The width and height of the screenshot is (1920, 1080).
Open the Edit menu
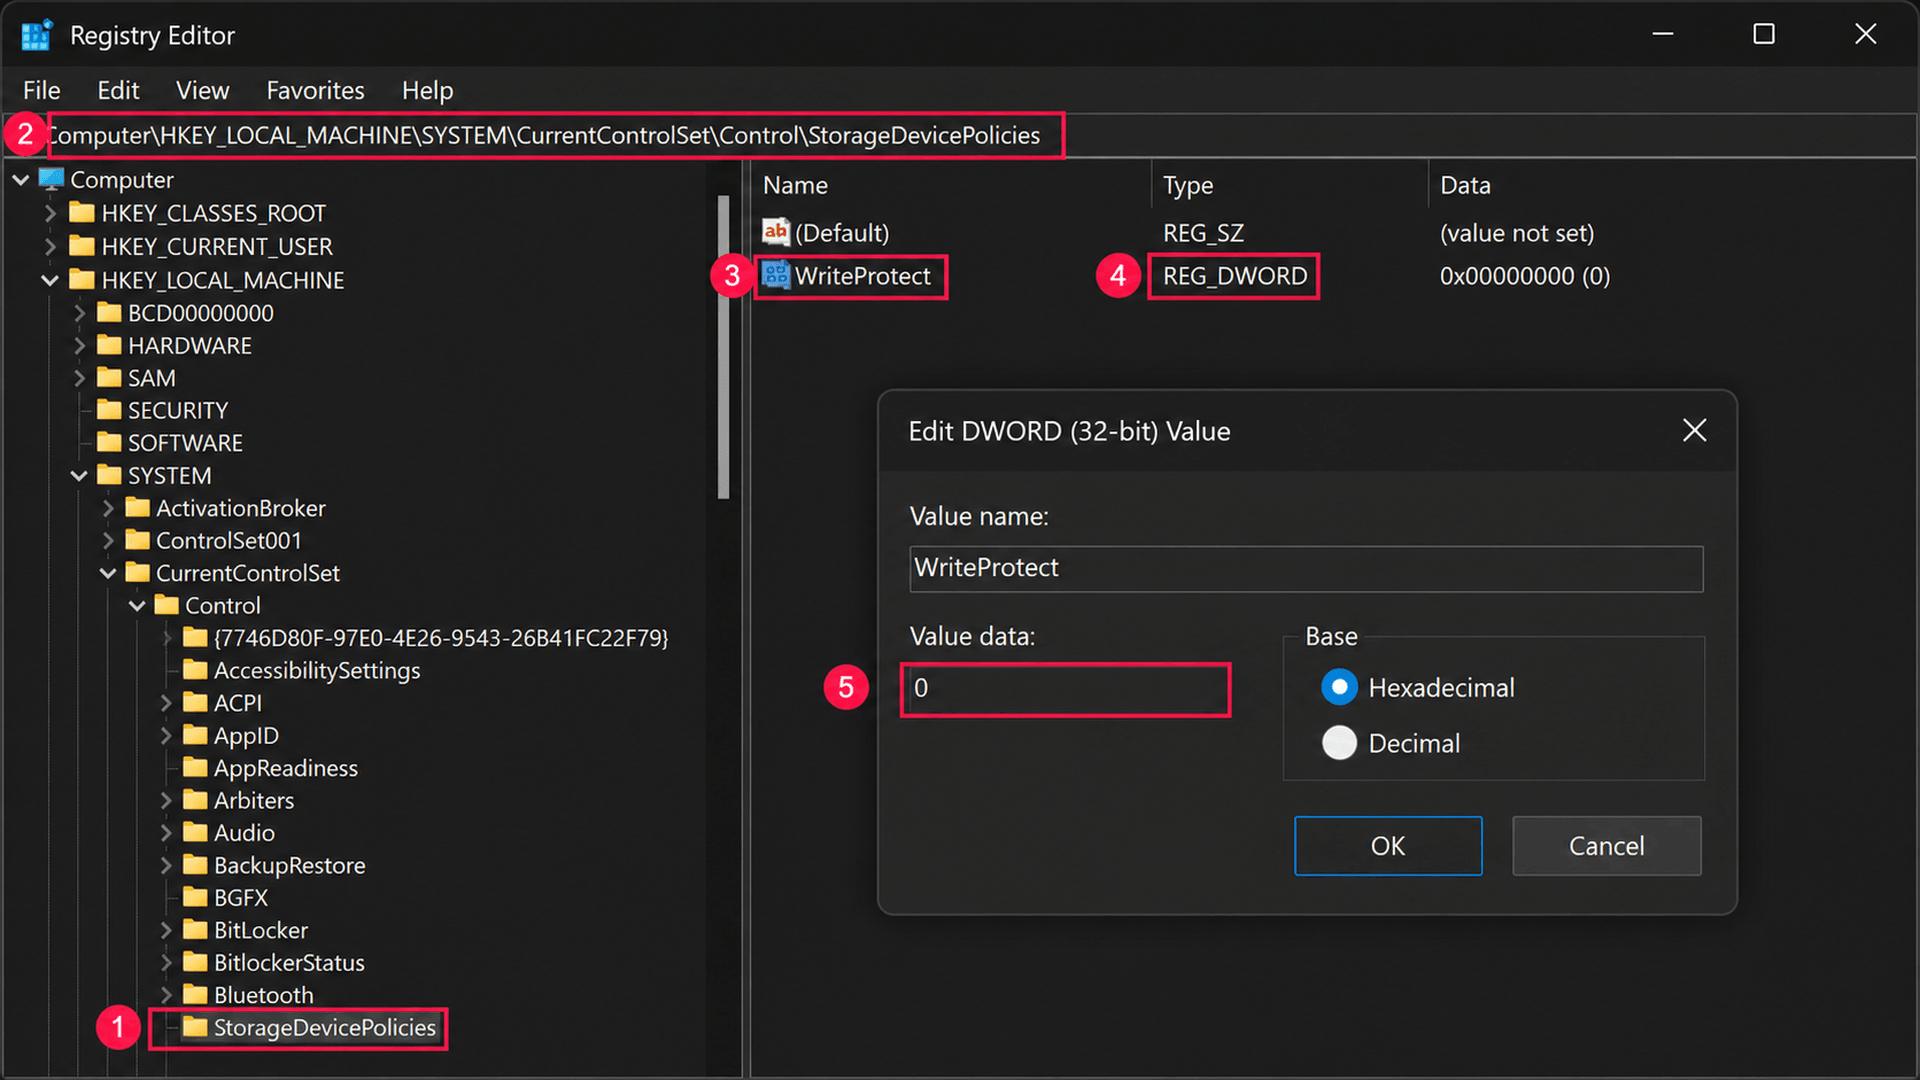tap(118, 90)
